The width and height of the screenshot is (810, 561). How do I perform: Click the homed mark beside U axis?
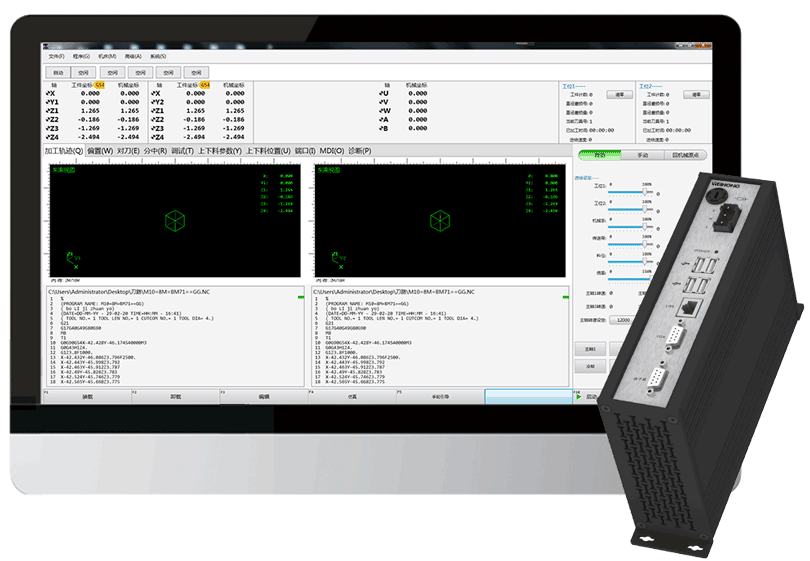[x=380, y=93]
